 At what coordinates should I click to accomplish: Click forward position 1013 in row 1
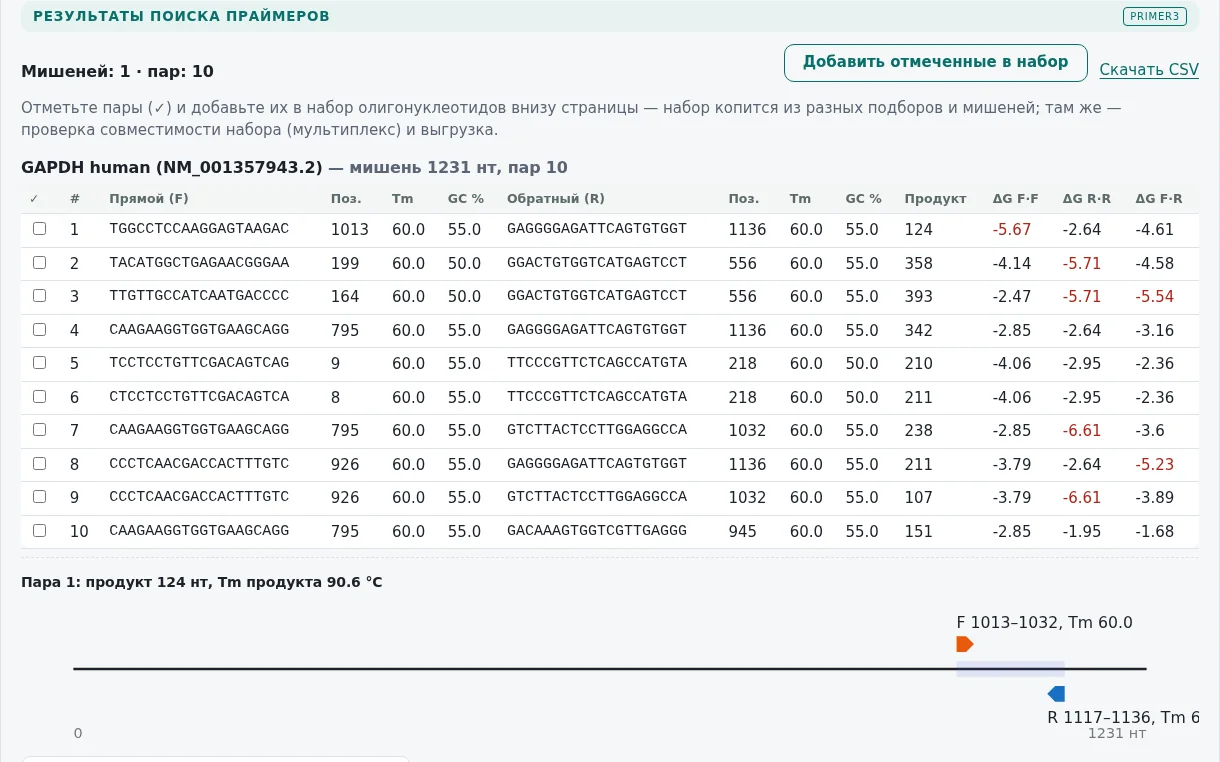[x=350, y=230]
